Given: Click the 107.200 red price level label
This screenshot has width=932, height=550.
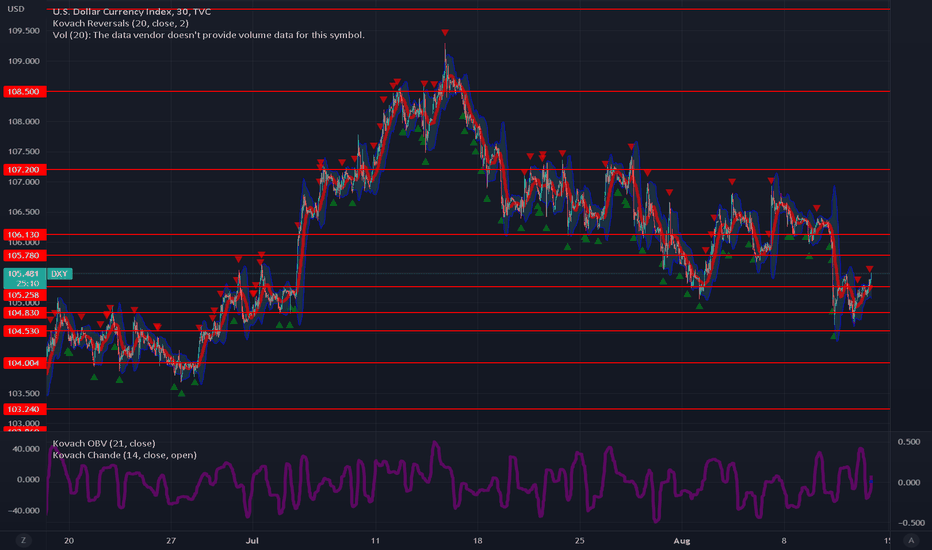Looking at the screenshot, I should coord(24,169).
